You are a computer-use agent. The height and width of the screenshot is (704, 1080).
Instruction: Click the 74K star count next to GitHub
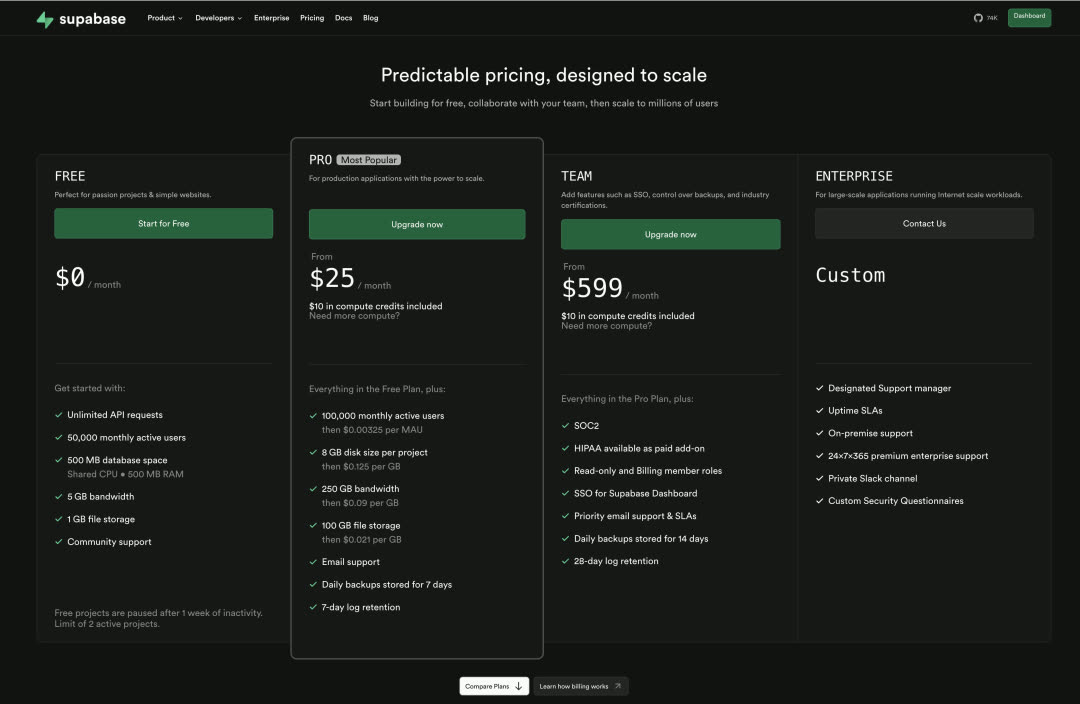pyautogui.click(x=991, y=17)
